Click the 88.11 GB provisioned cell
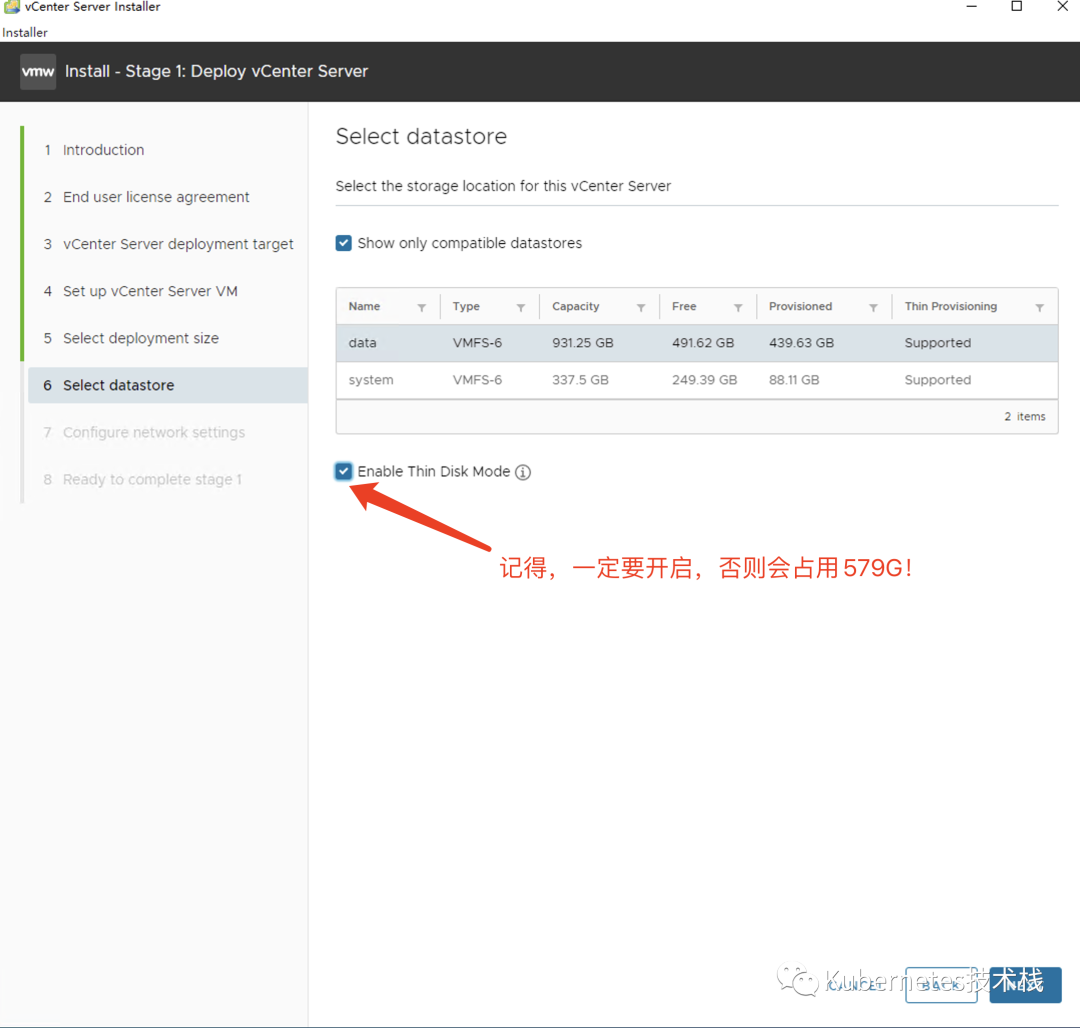The height and width of the screenshot is (1028, 1080). pyautogui.click(x=794, y=380)
